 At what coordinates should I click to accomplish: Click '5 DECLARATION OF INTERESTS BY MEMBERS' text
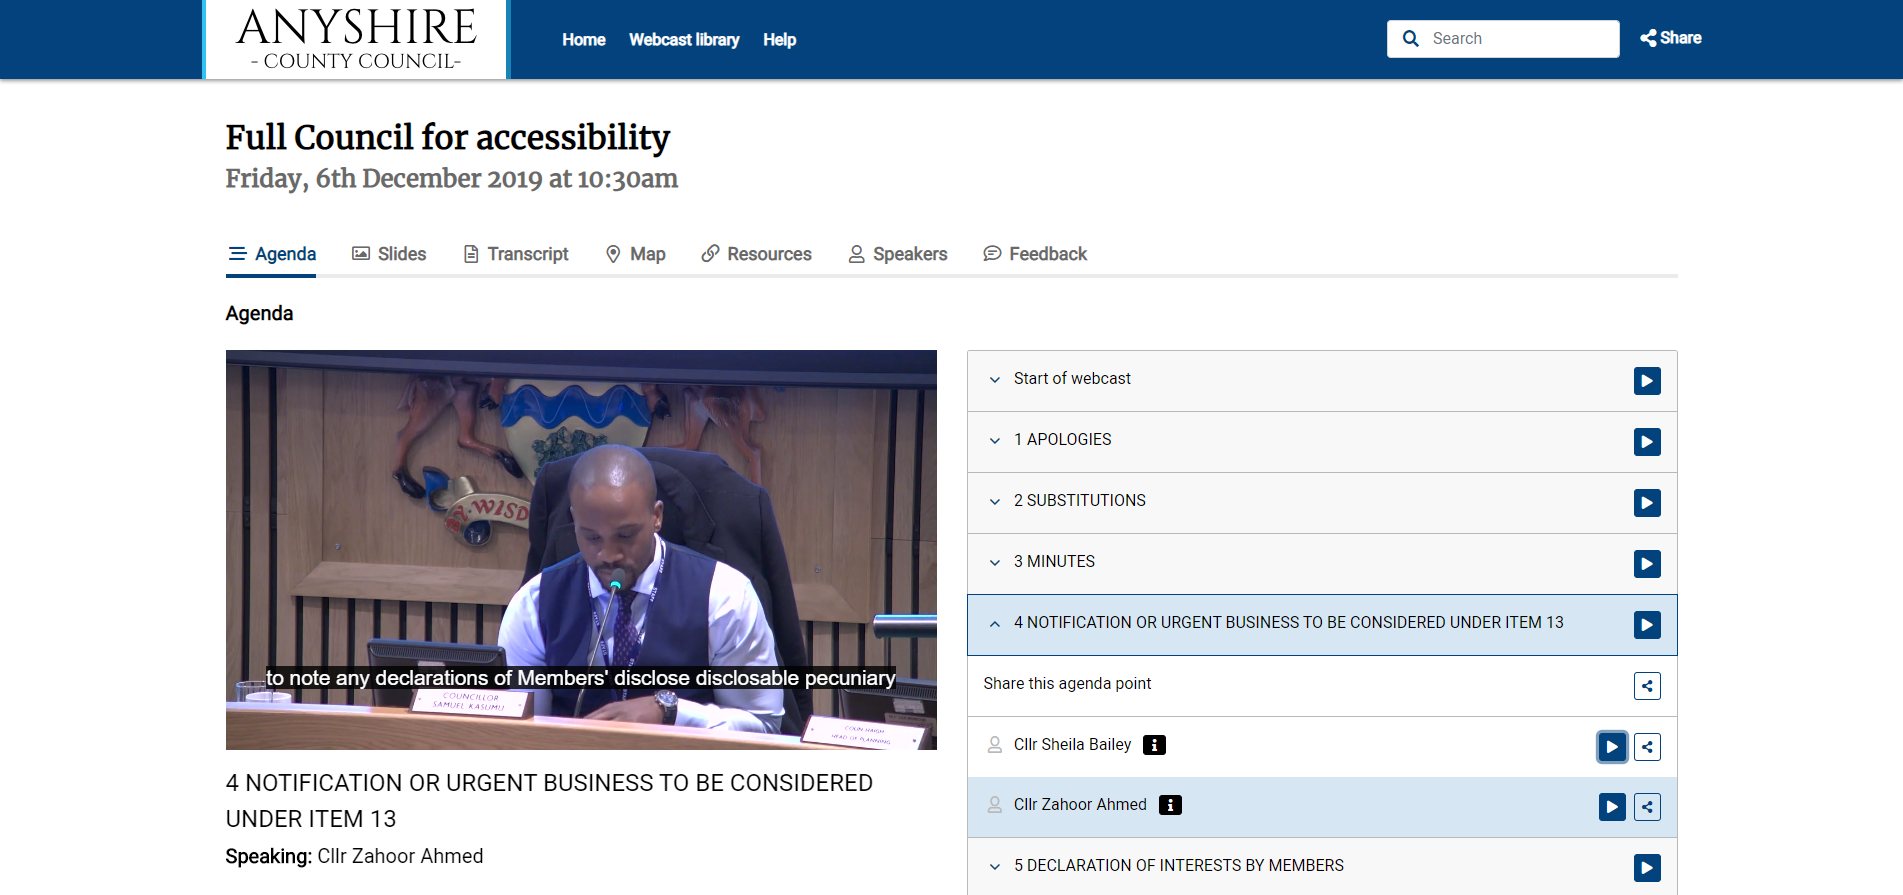(1179, 866)
